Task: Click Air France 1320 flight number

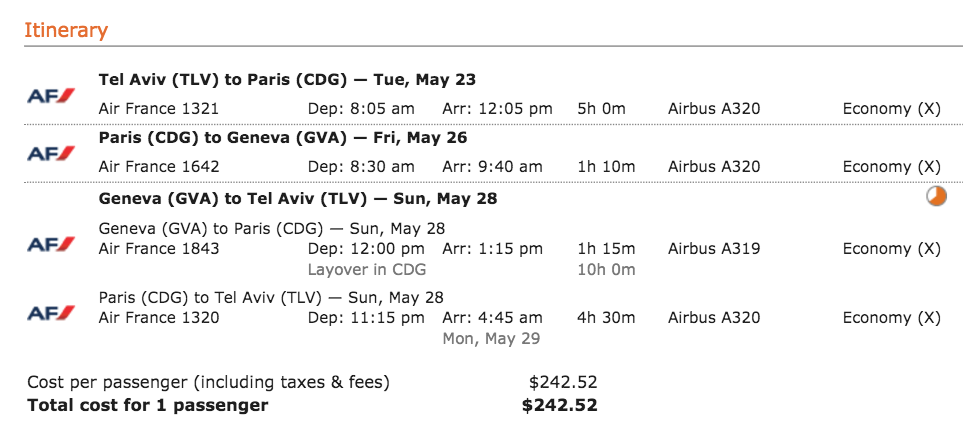Action: 158,317
